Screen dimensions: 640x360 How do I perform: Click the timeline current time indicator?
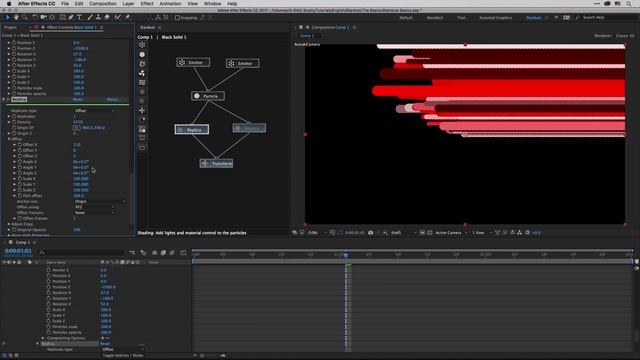point(346,255)
